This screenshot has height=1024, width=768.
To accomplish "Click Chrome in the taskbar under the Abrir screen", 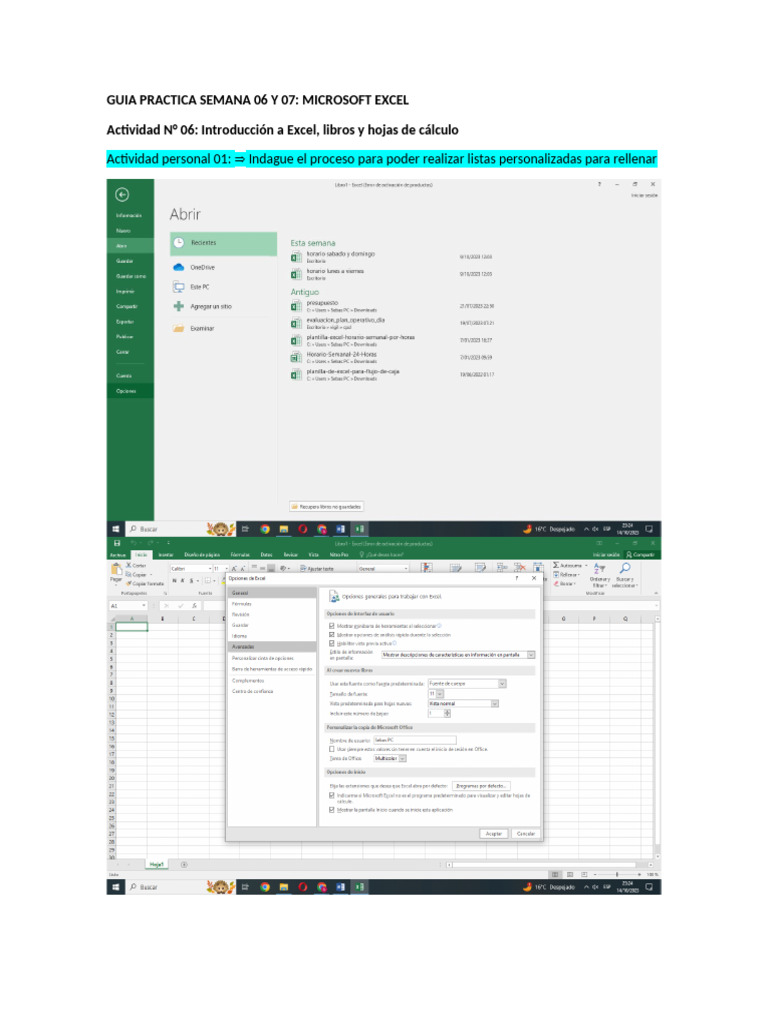I will [265, 529].
